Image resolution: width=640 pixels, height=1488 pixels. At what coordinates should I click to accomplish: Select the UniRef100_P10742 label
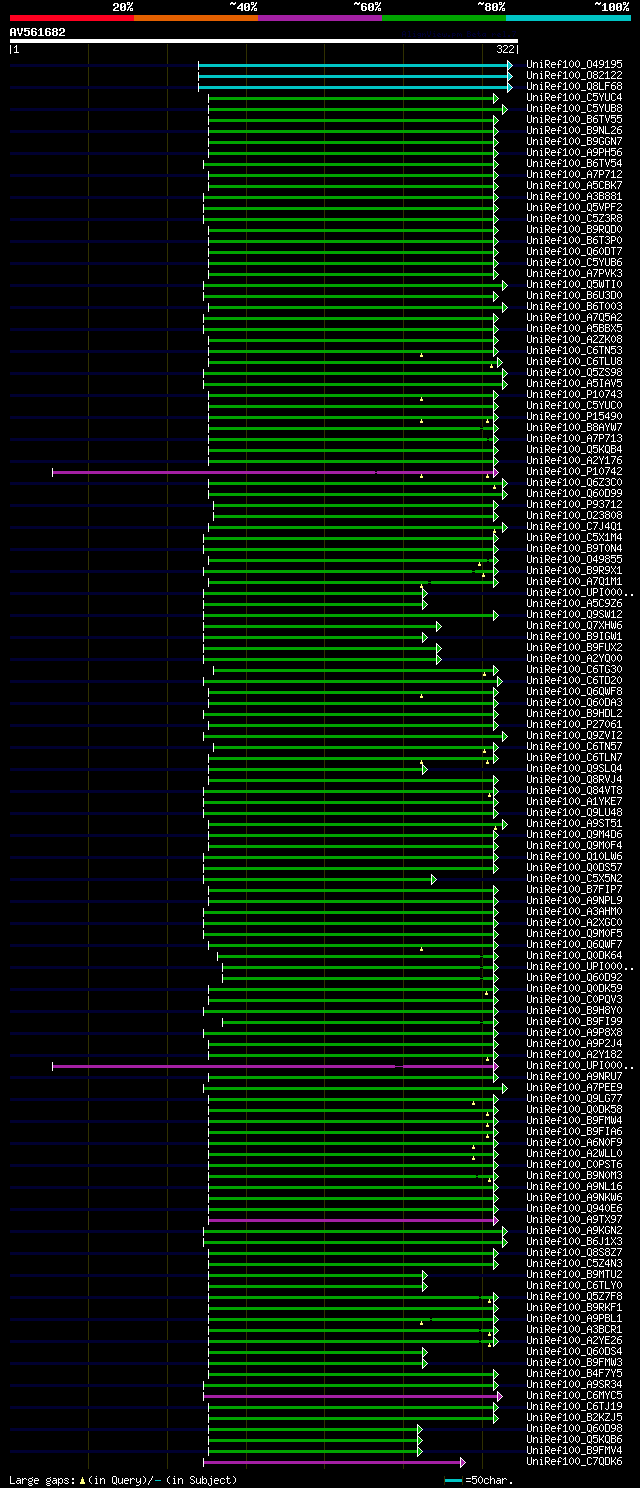point(575,471)
